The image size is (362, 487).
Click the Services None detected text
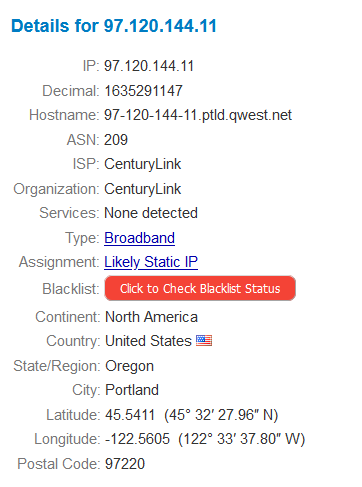click(x=151, y=213)
